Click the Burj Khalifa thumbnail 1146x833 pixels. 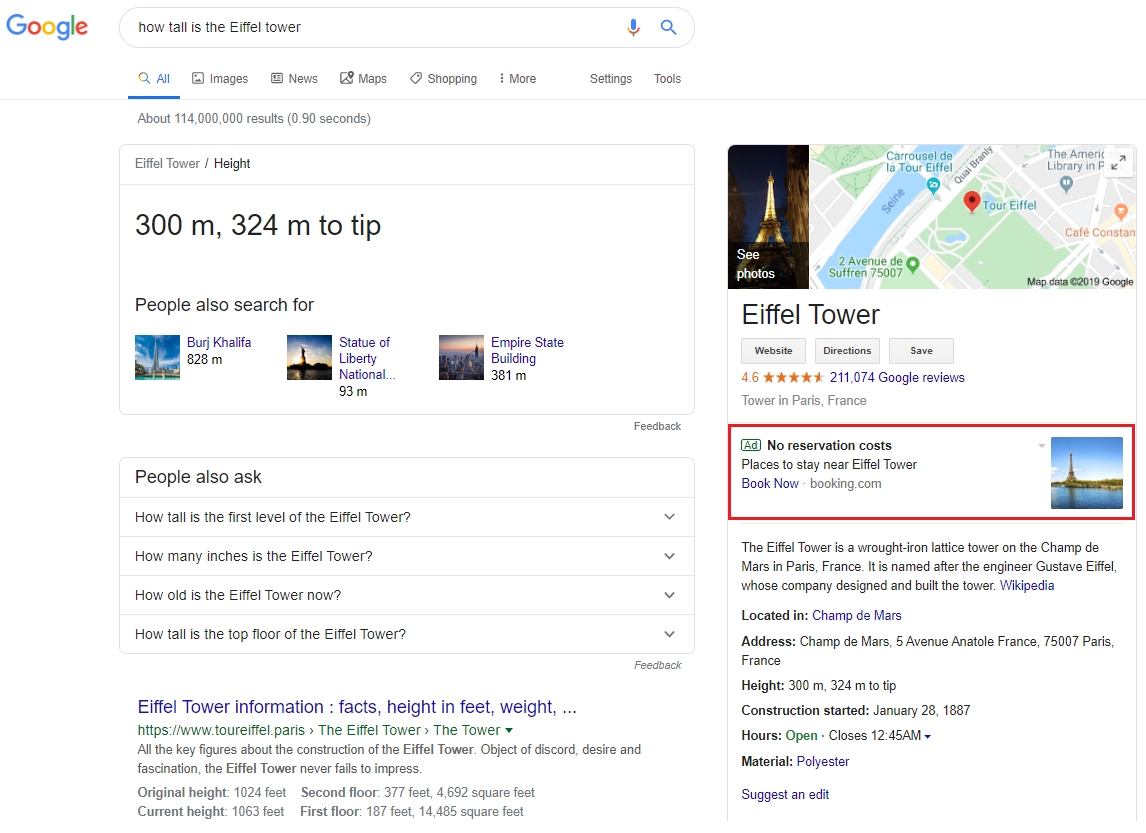coord(157,357)
